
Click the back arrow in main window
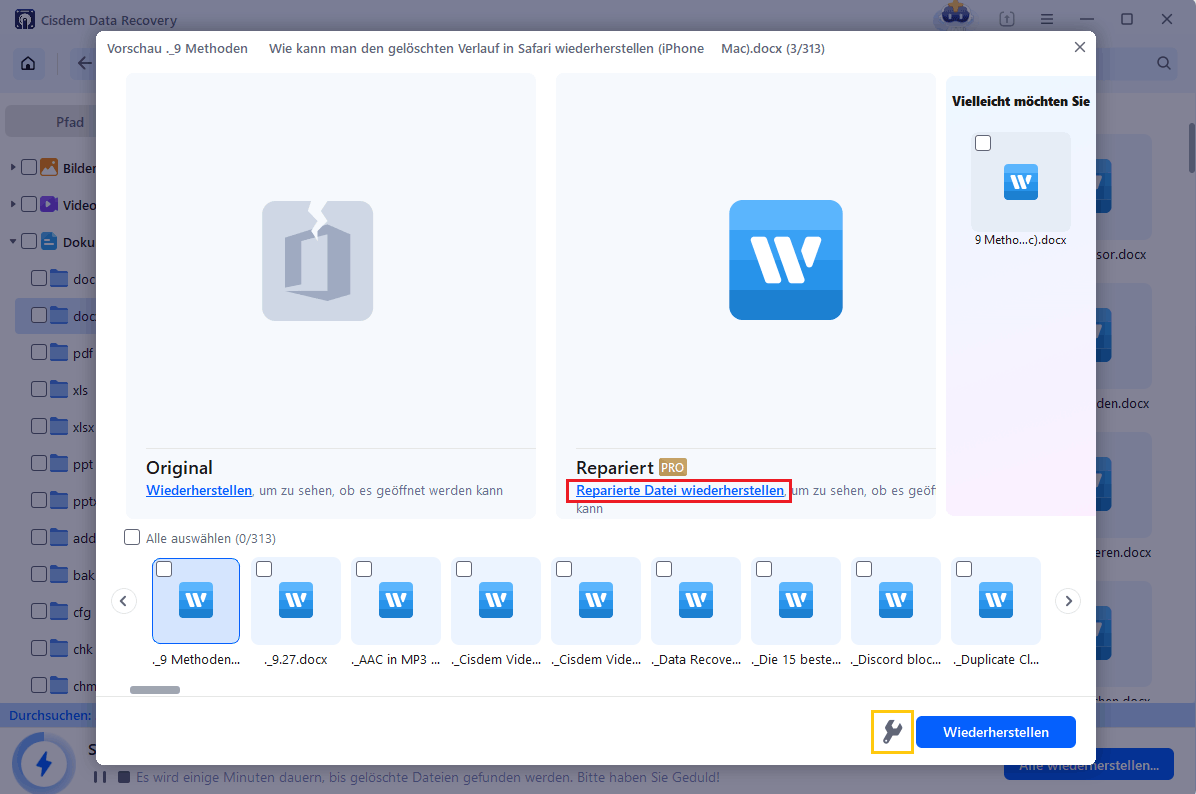pyautogui.click(x=83, y=63)
